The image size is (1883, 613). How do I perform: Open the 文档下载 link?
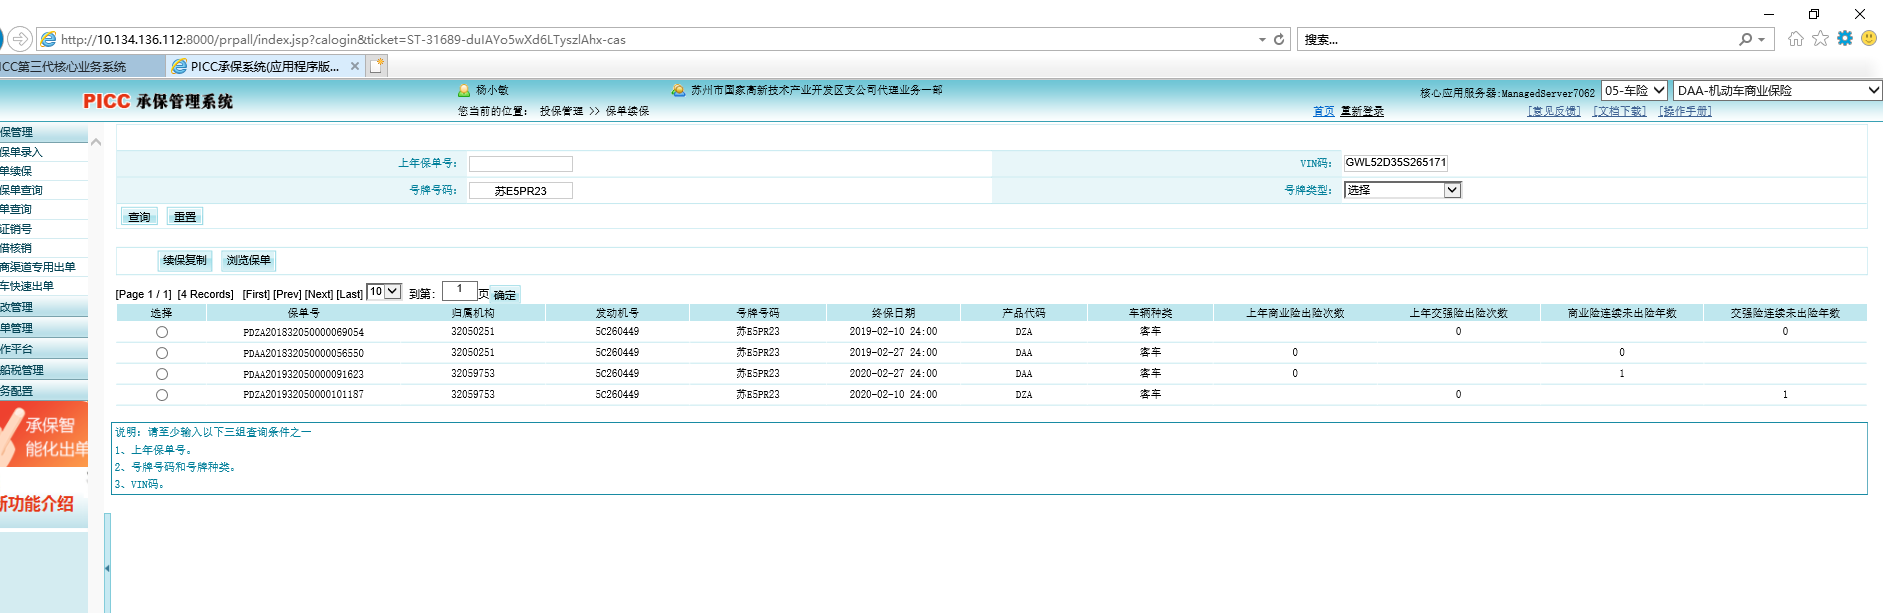(x=1619, y=111)
